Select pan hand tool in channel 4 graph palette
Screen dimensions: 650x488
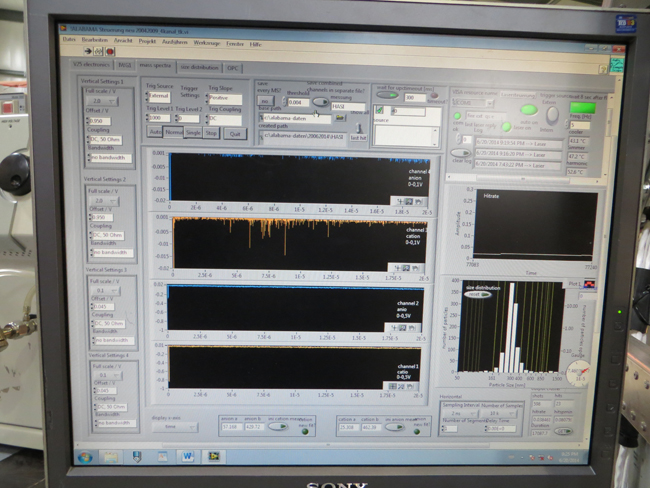point(418,202)
